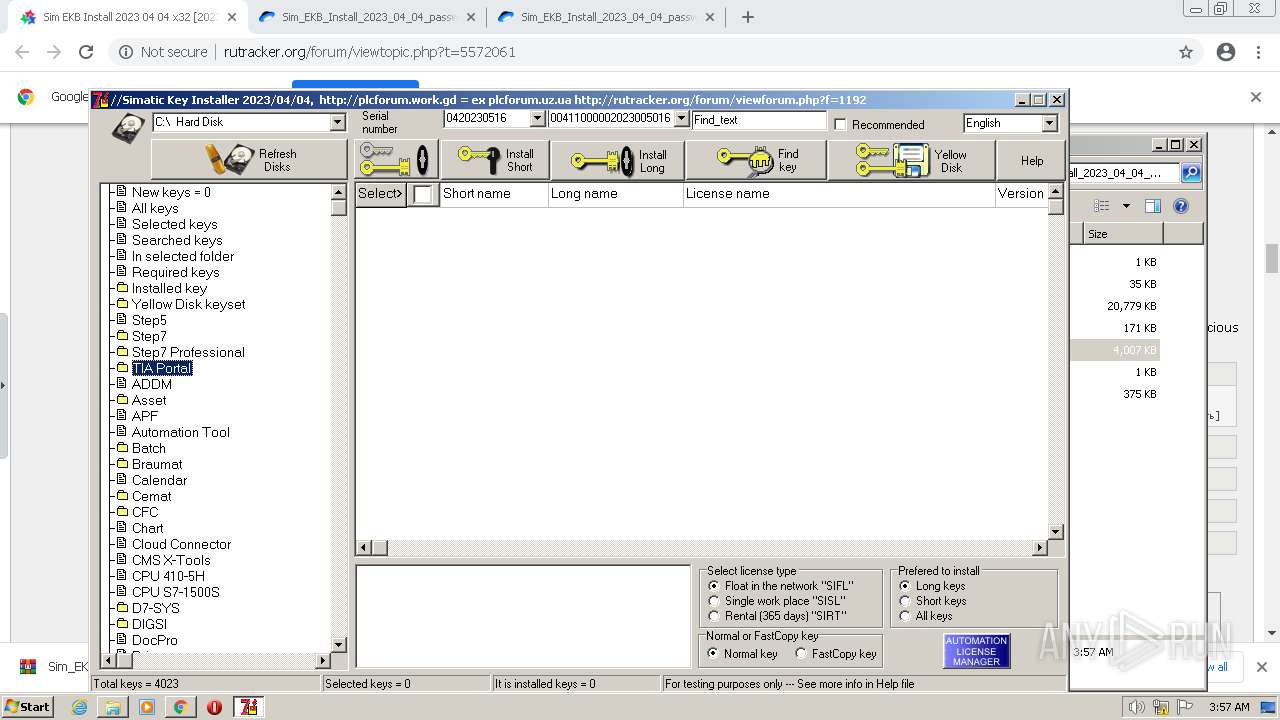Prefer Short keys to install
Viewport: 1280px width, 720px height.
pyautogui.click(x=904, y=601)
